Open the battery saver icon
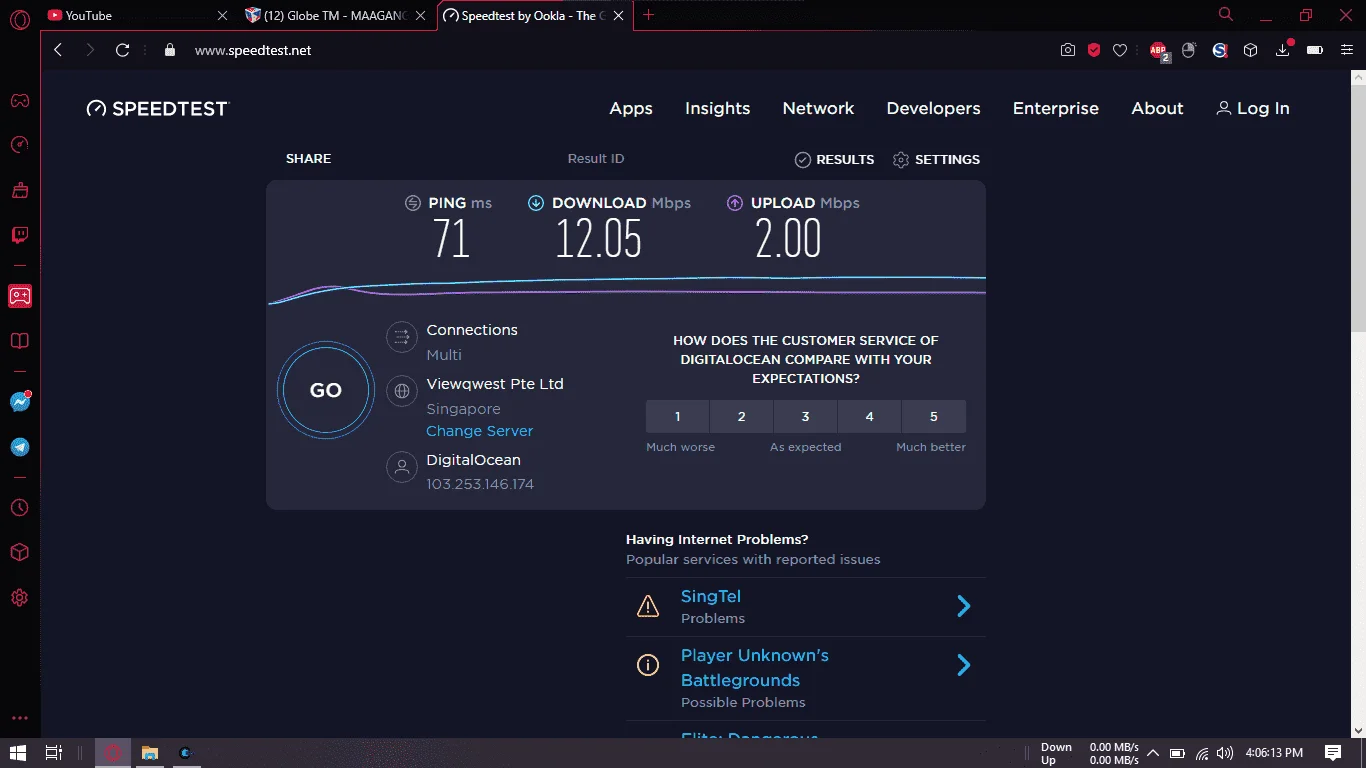Viewport: 1366px width, 768px height. pos(1315,50)
